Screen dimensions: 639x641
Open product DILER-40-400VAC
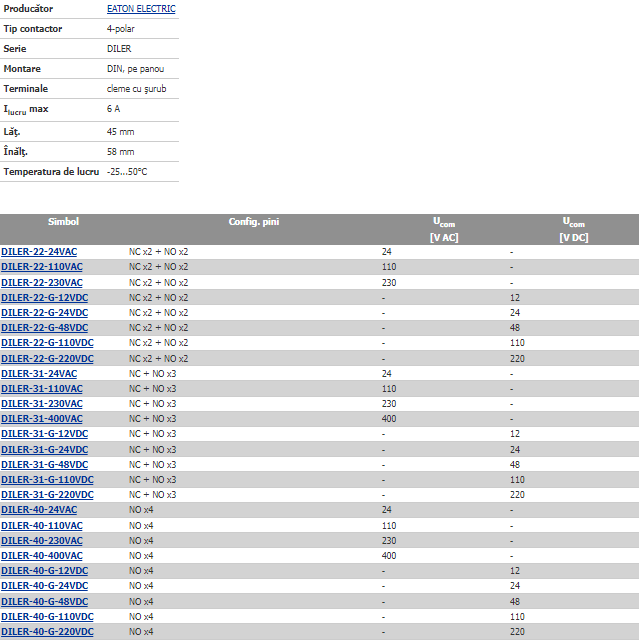42,556
